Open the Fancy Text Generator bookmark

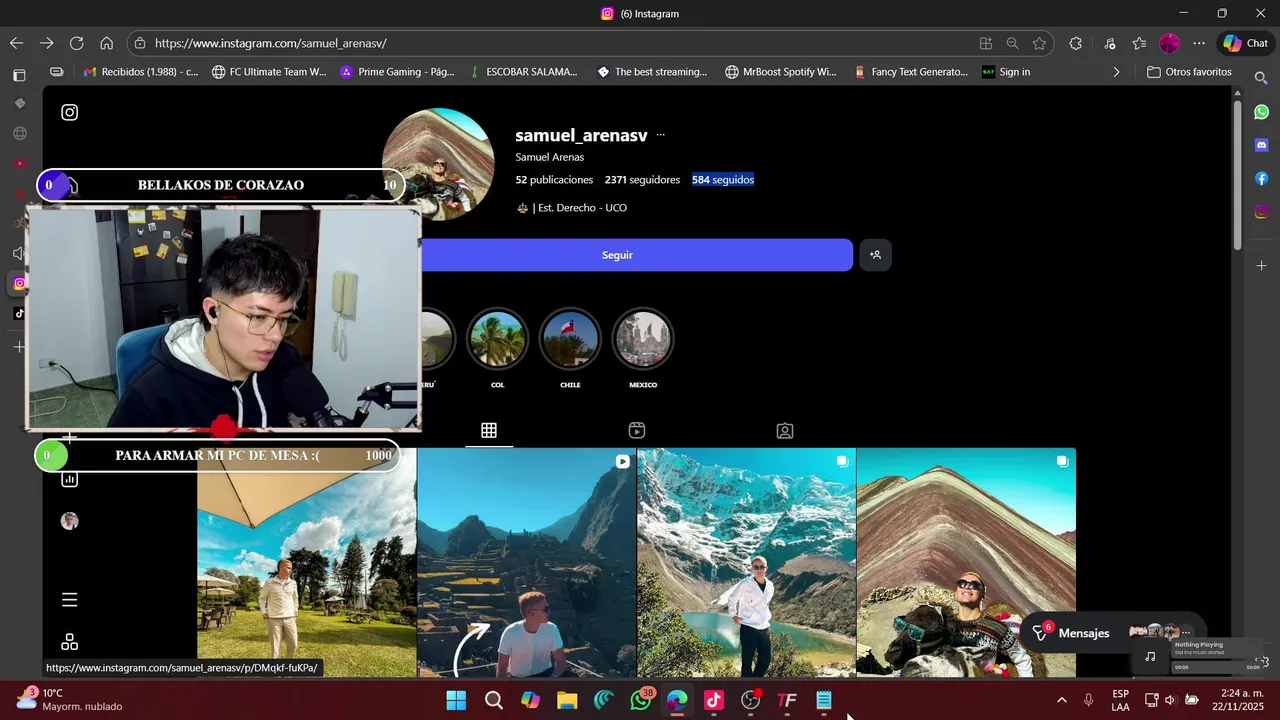coord(911,72)
